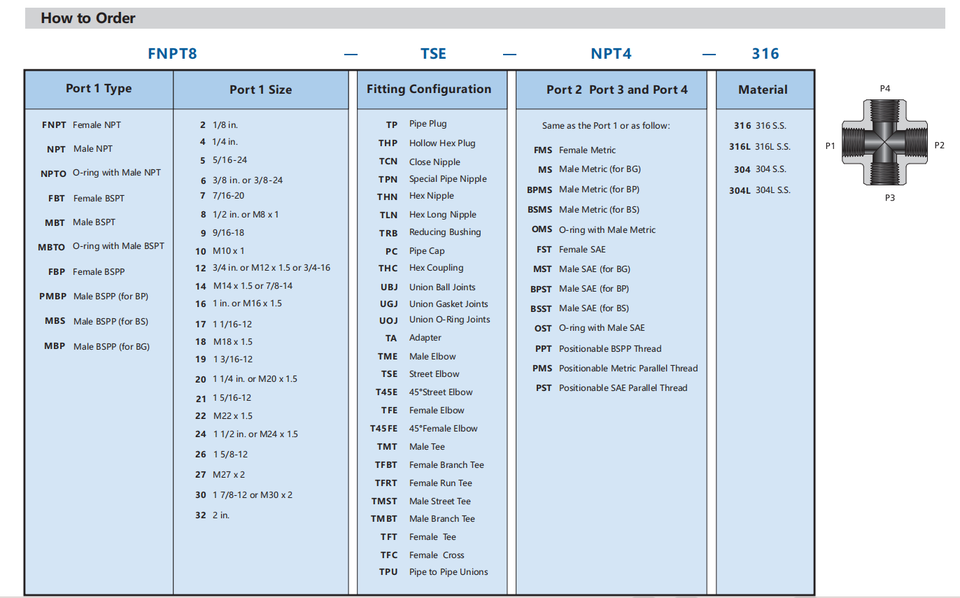
Task: Click the 'FBP Female BSPP' entry
Action: pyautogui.click(x=86, y=272)
